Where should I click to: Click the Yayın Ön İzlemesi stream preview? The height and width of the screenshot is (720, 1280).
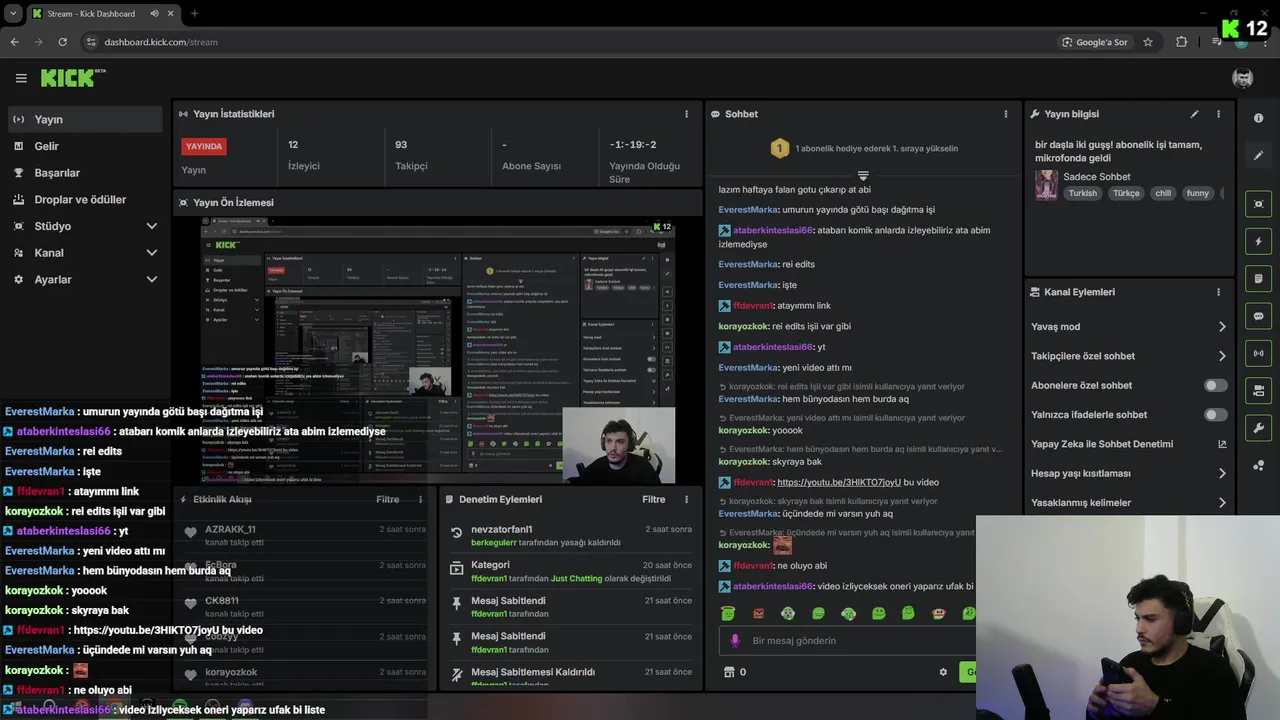(437, 350)
